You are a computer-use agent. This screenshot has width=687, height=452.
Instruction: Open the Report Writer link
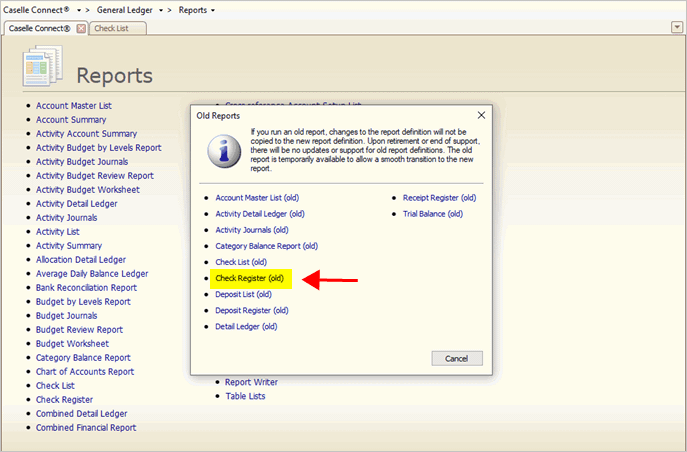click(x=251, y=382)
